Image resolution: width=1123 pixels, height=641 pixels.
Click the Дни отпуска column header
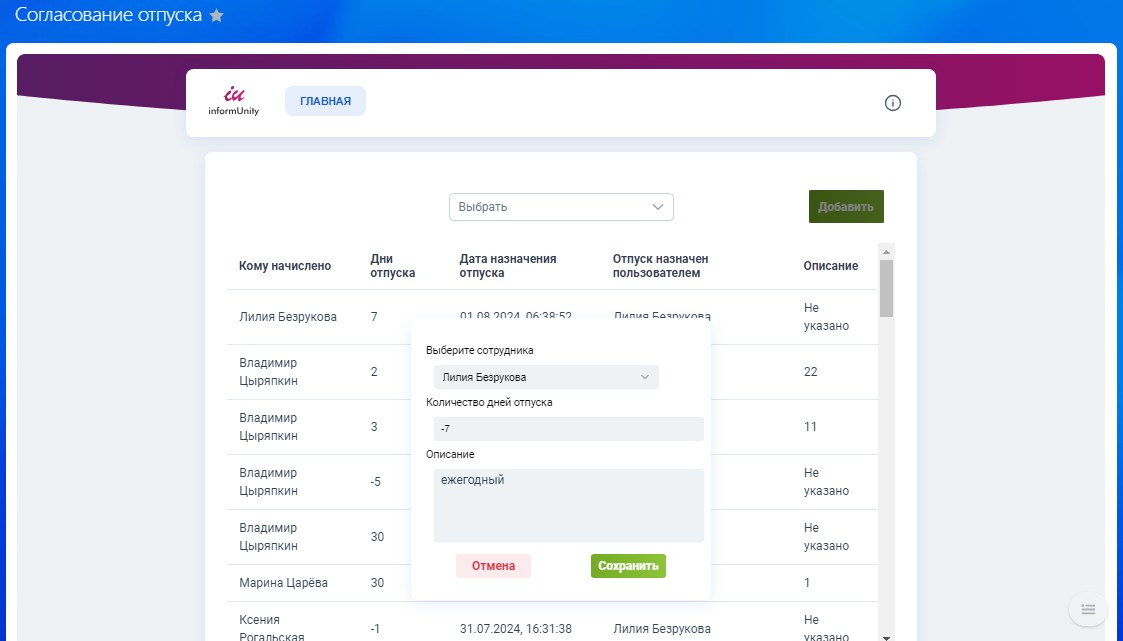click(x=392, y=266)
